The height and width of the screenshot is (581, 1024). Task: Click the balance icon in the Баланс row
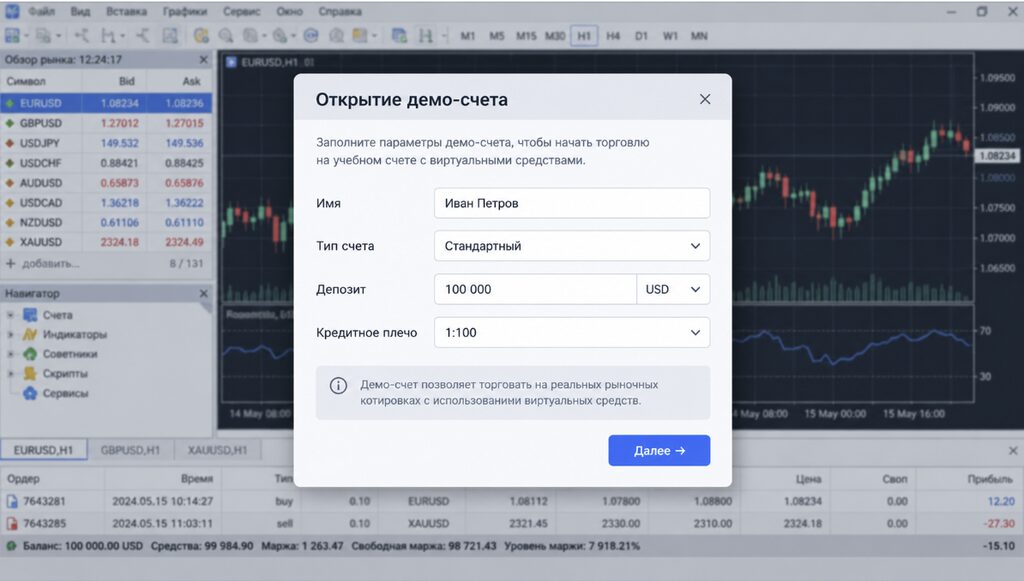(x=11, y=546)
